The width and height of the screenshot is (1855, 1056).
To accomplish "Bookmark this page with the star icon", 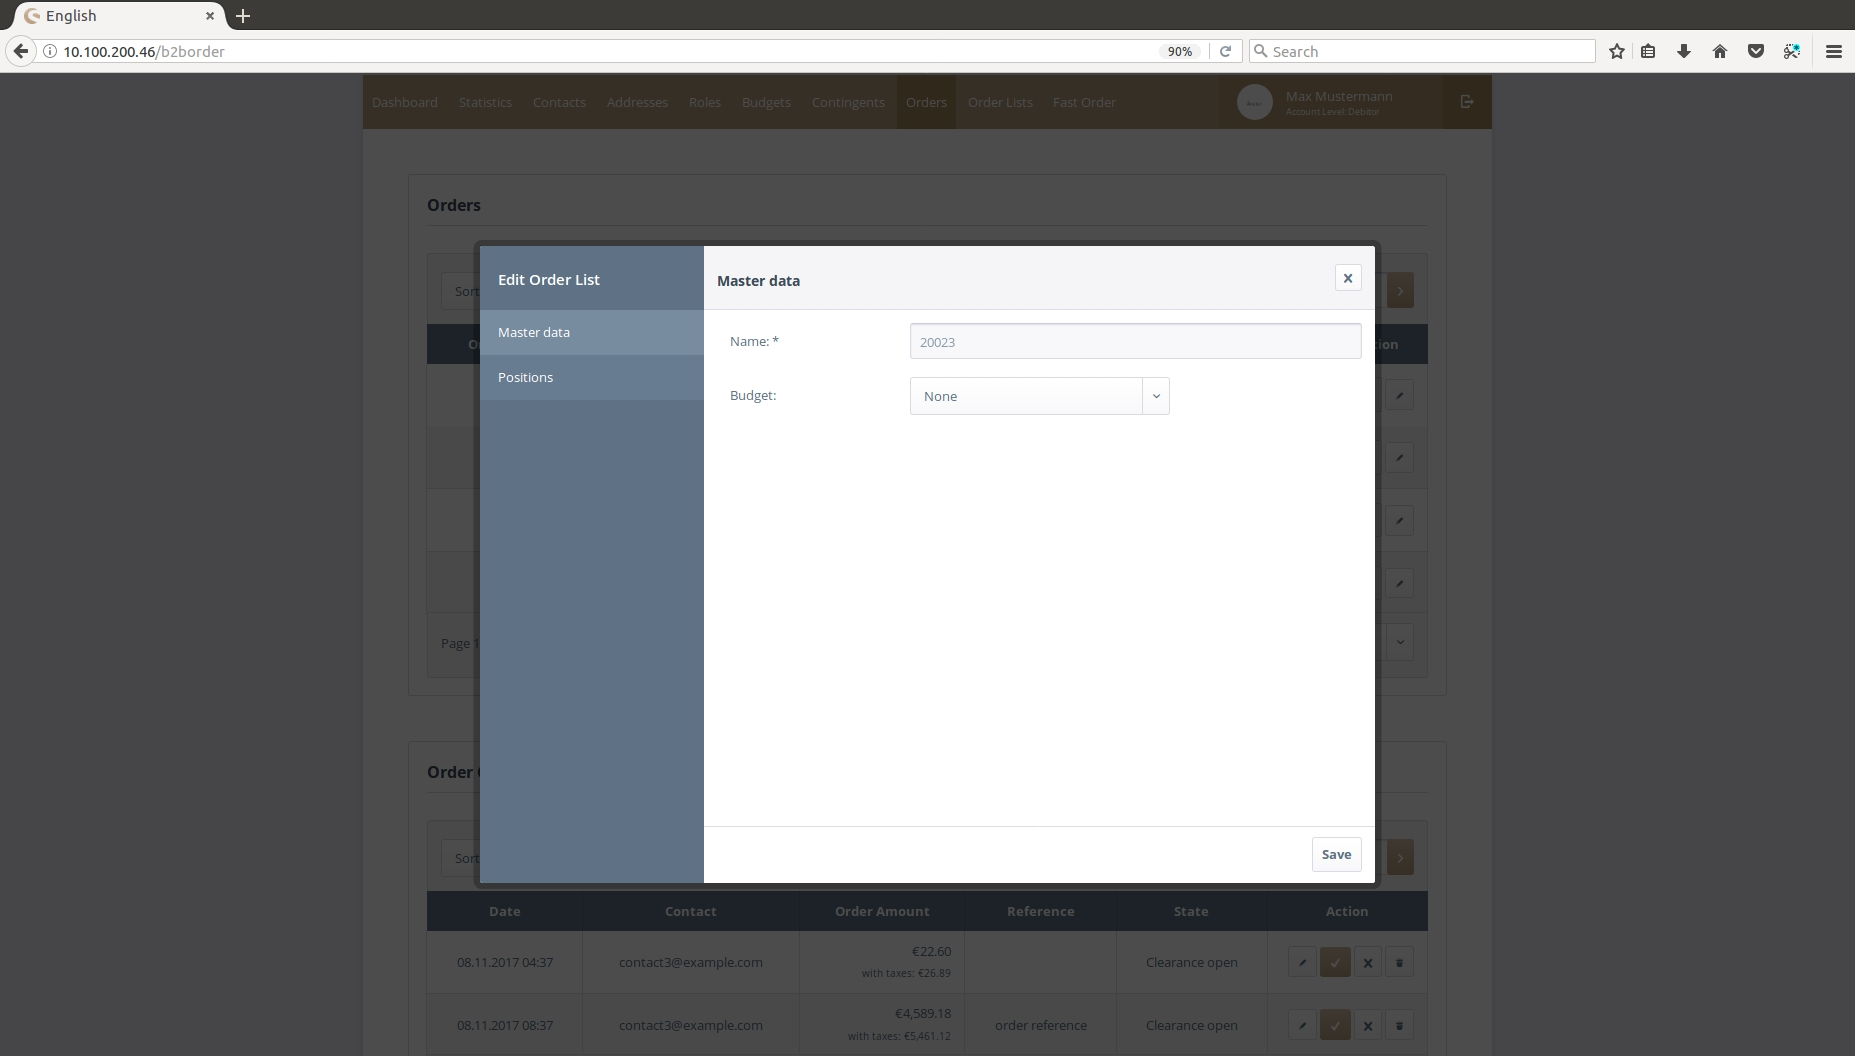I will tap(1617, 51).
